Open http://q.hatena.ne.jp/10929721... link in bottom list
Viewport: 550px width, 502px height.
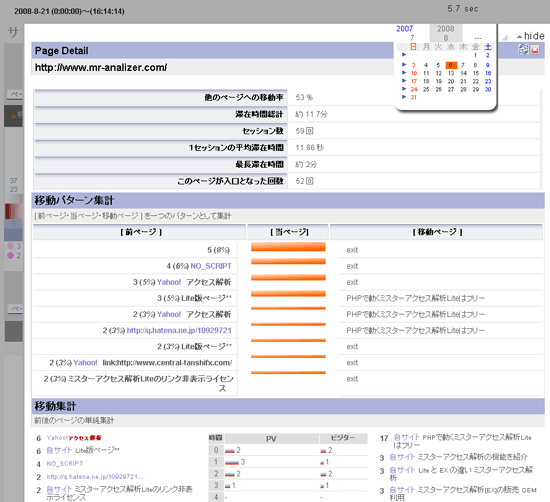tap(95, 477)
